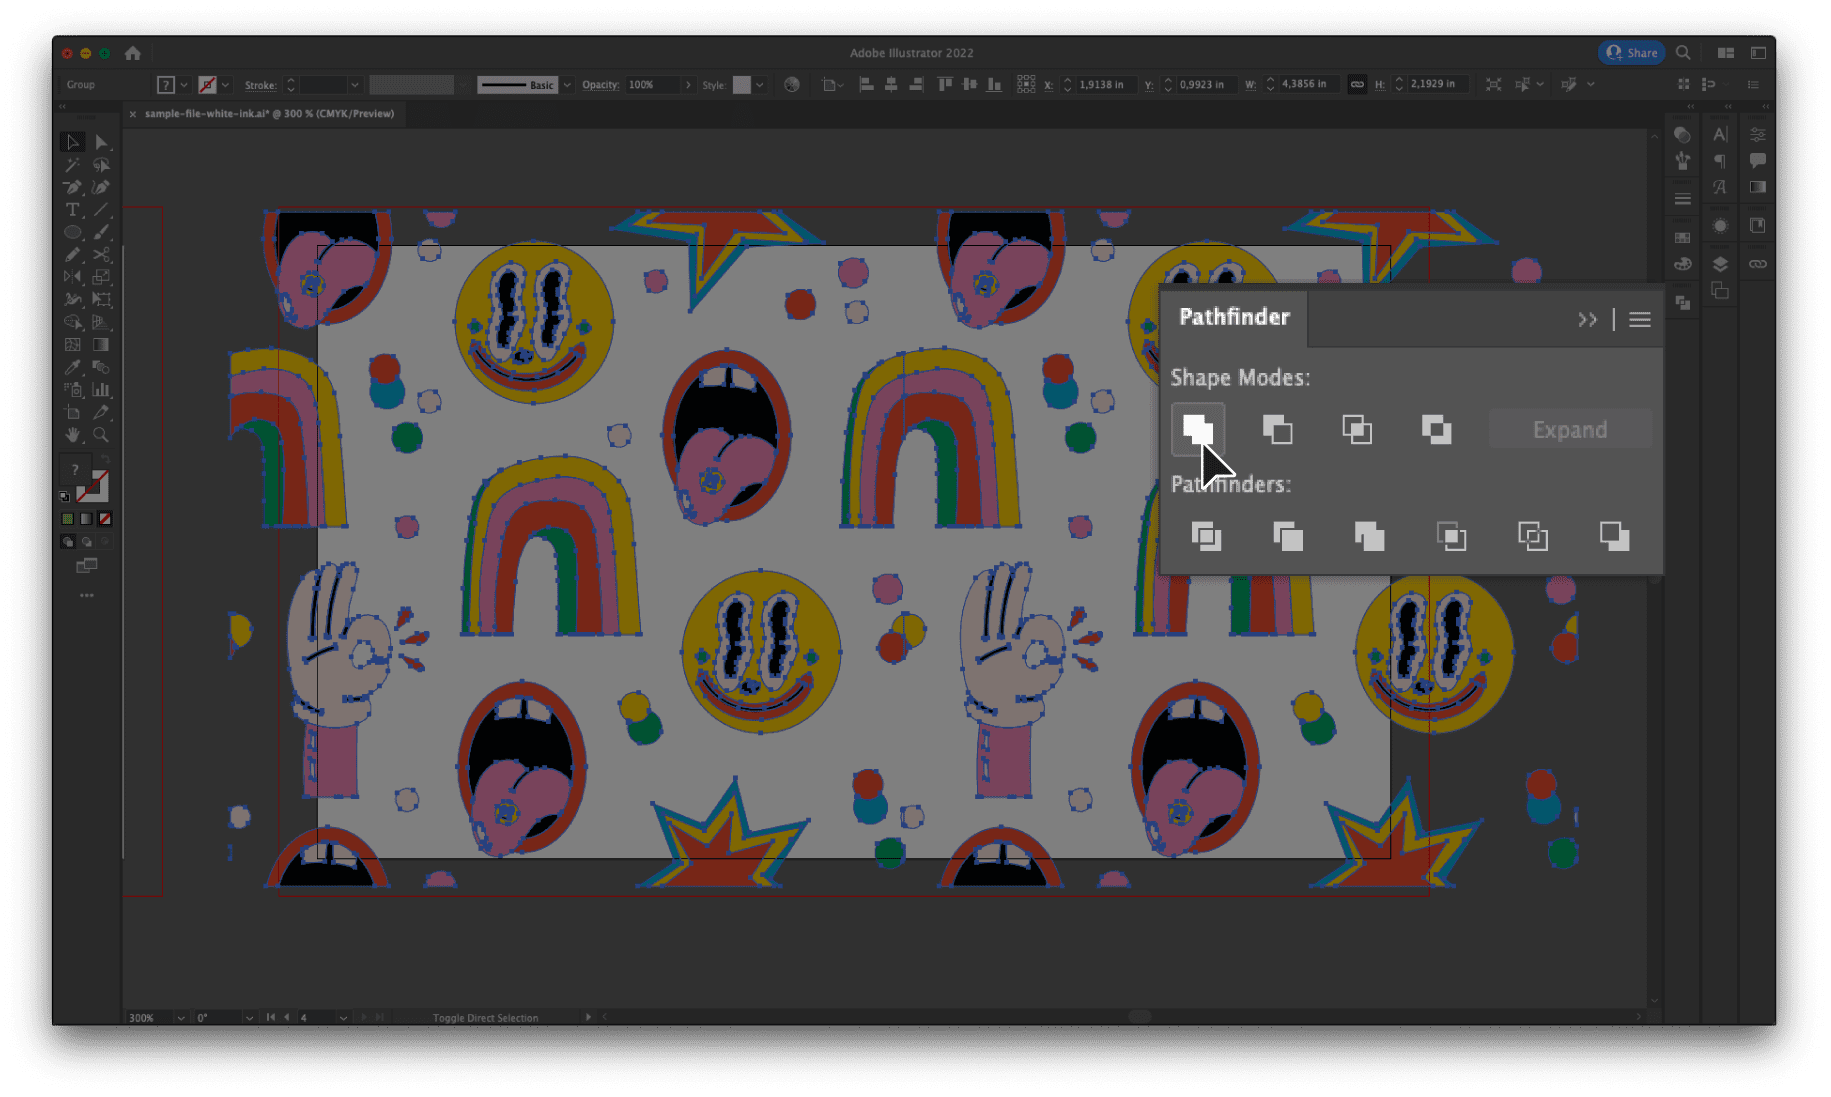
Task: Toggle constrain width and height proportions
Action: click(x=1357, y=84)
